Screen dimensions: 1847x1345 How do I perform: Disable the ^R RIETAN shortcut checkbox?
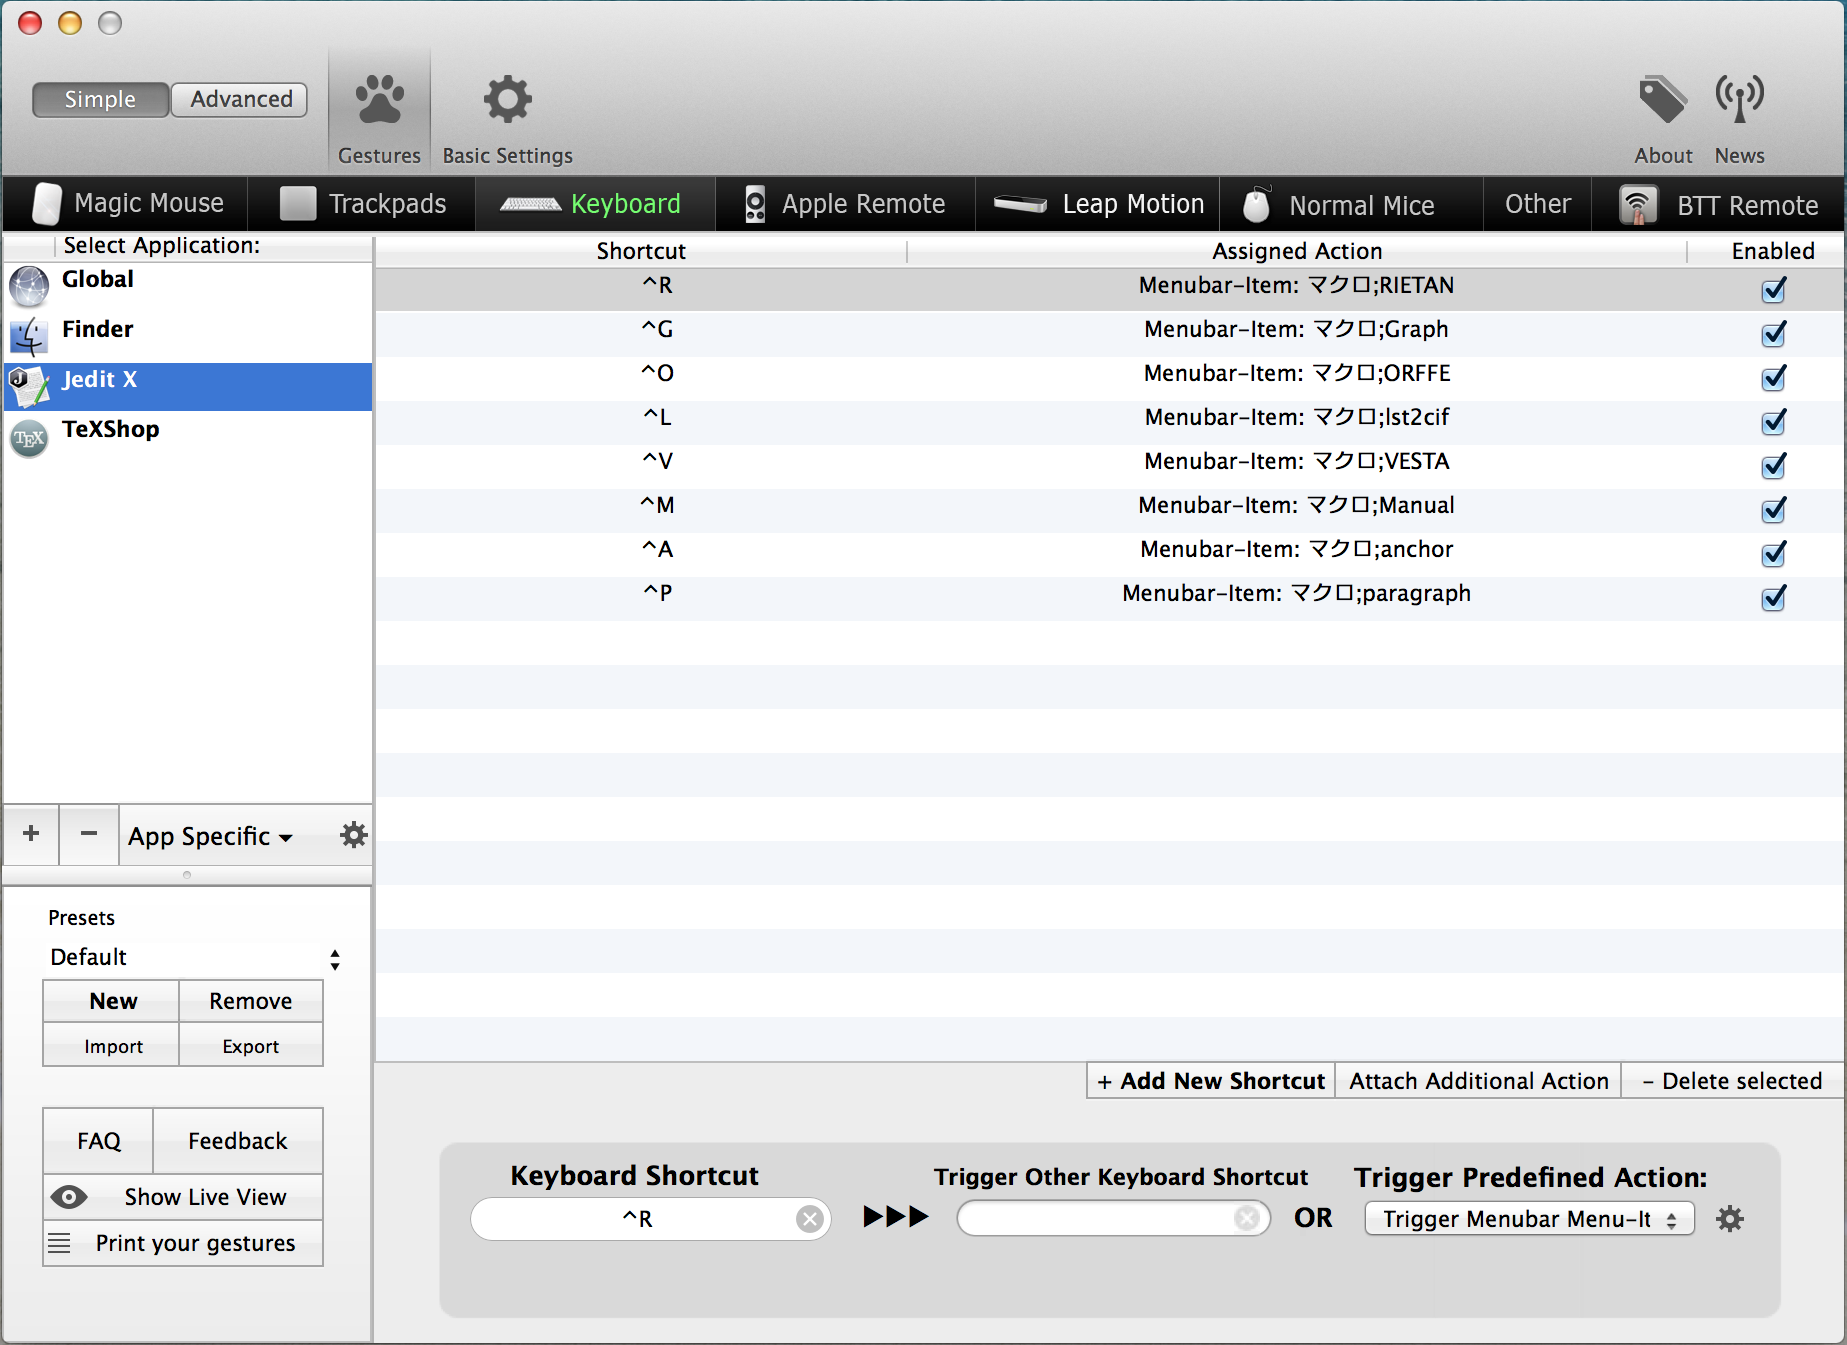[x=1774, y=290]
